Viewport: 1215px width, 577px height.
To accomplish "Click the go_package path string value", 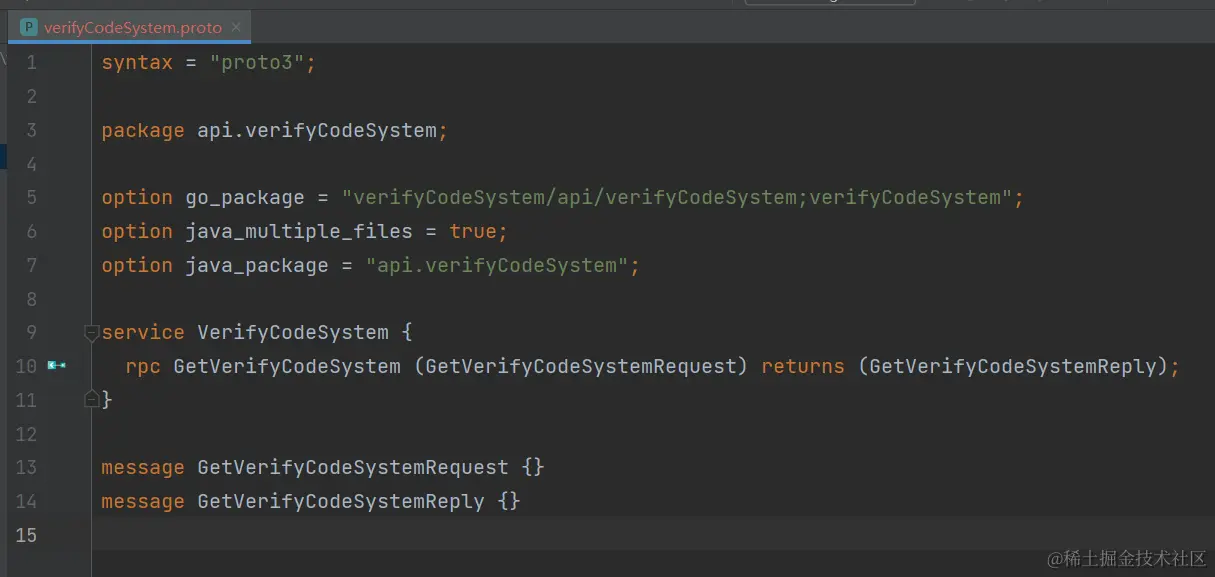I will [677, 197].
